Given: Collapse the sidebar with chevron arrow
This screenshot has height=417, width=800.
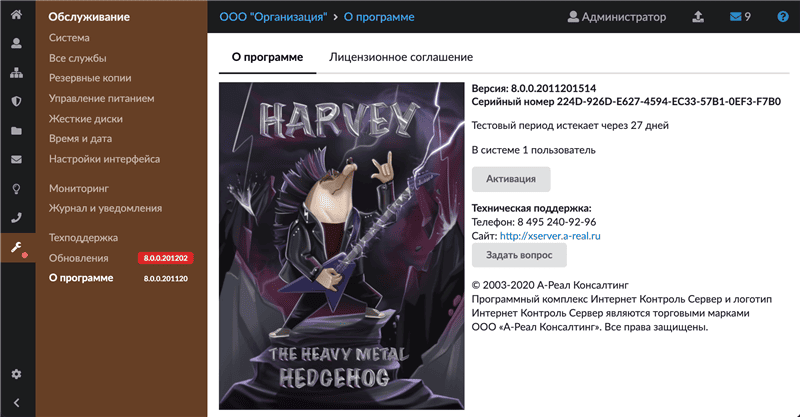Looking at the screenshot, I should click(x=16, y=403).
